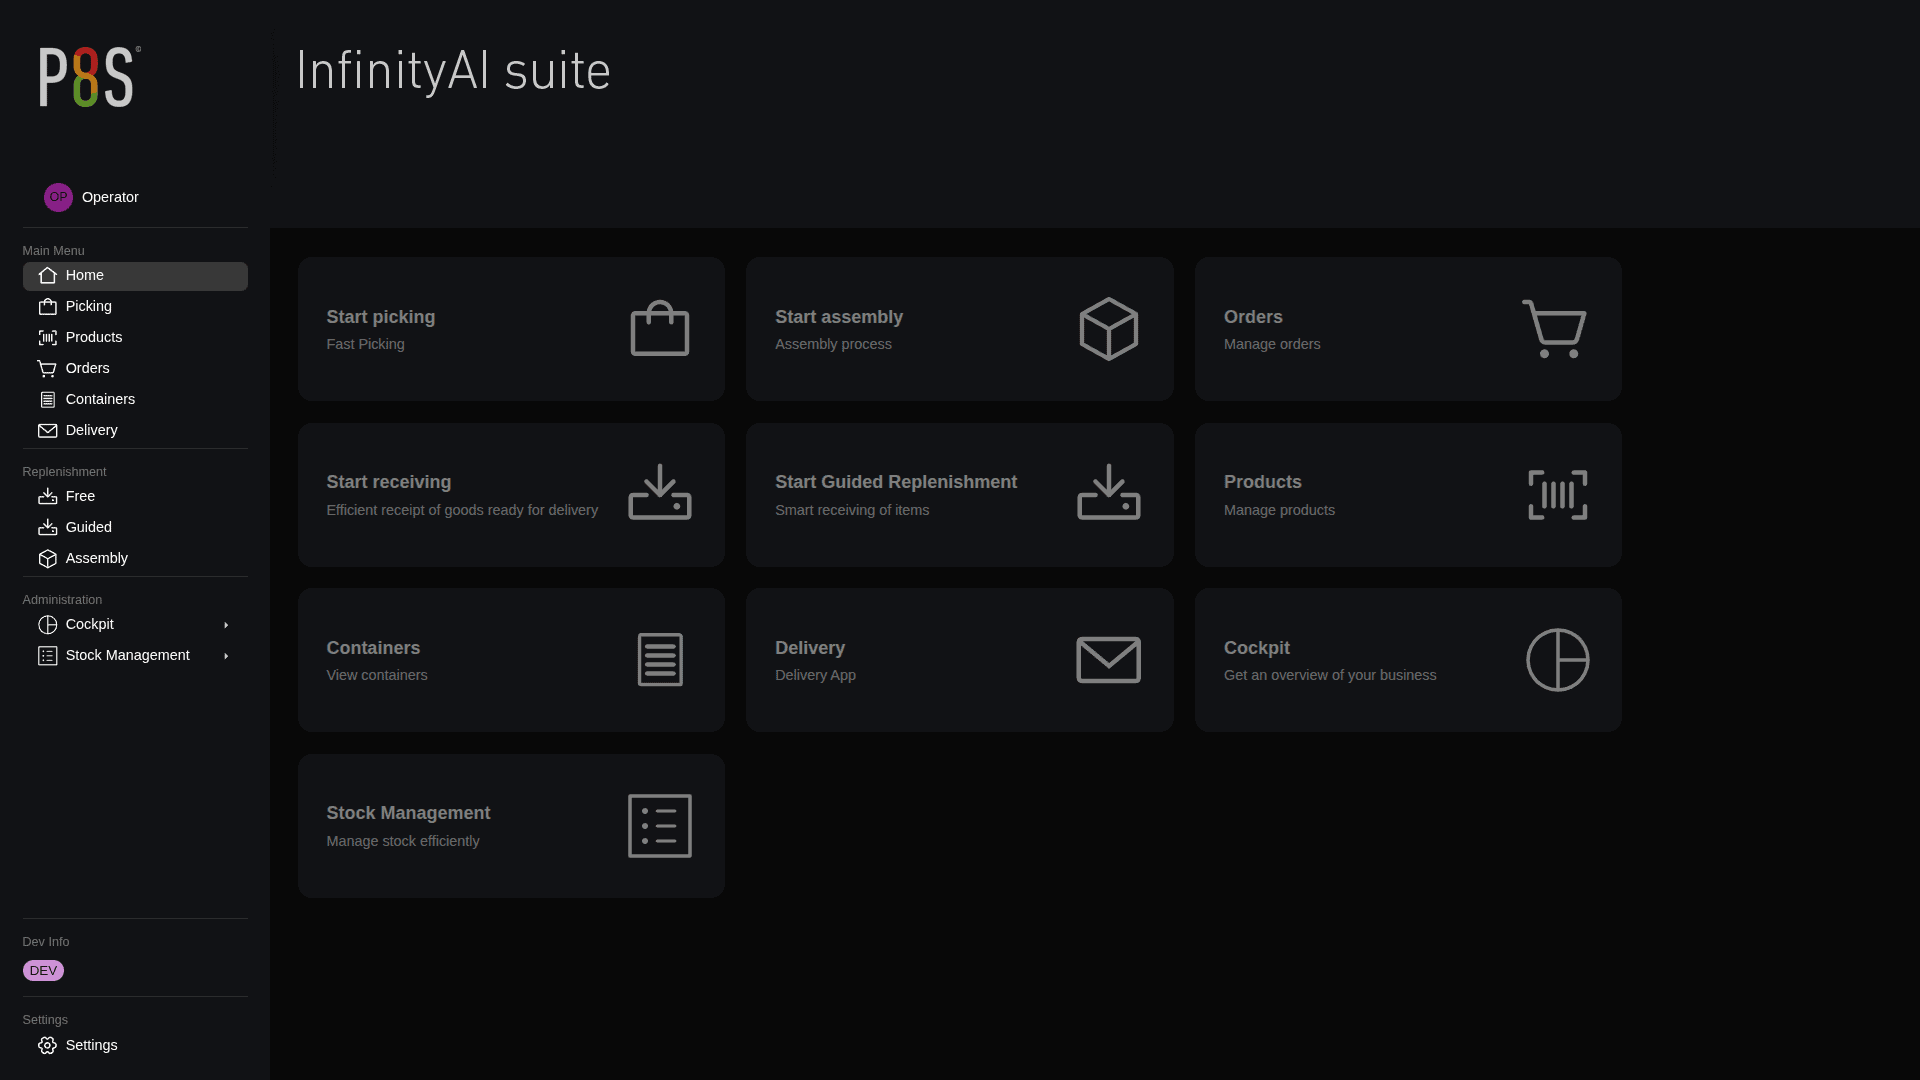Viewport: 1920px width, 1080px height.
Task: Expand the Stock Management submenu arrow
Action: [x=226, y=656]
